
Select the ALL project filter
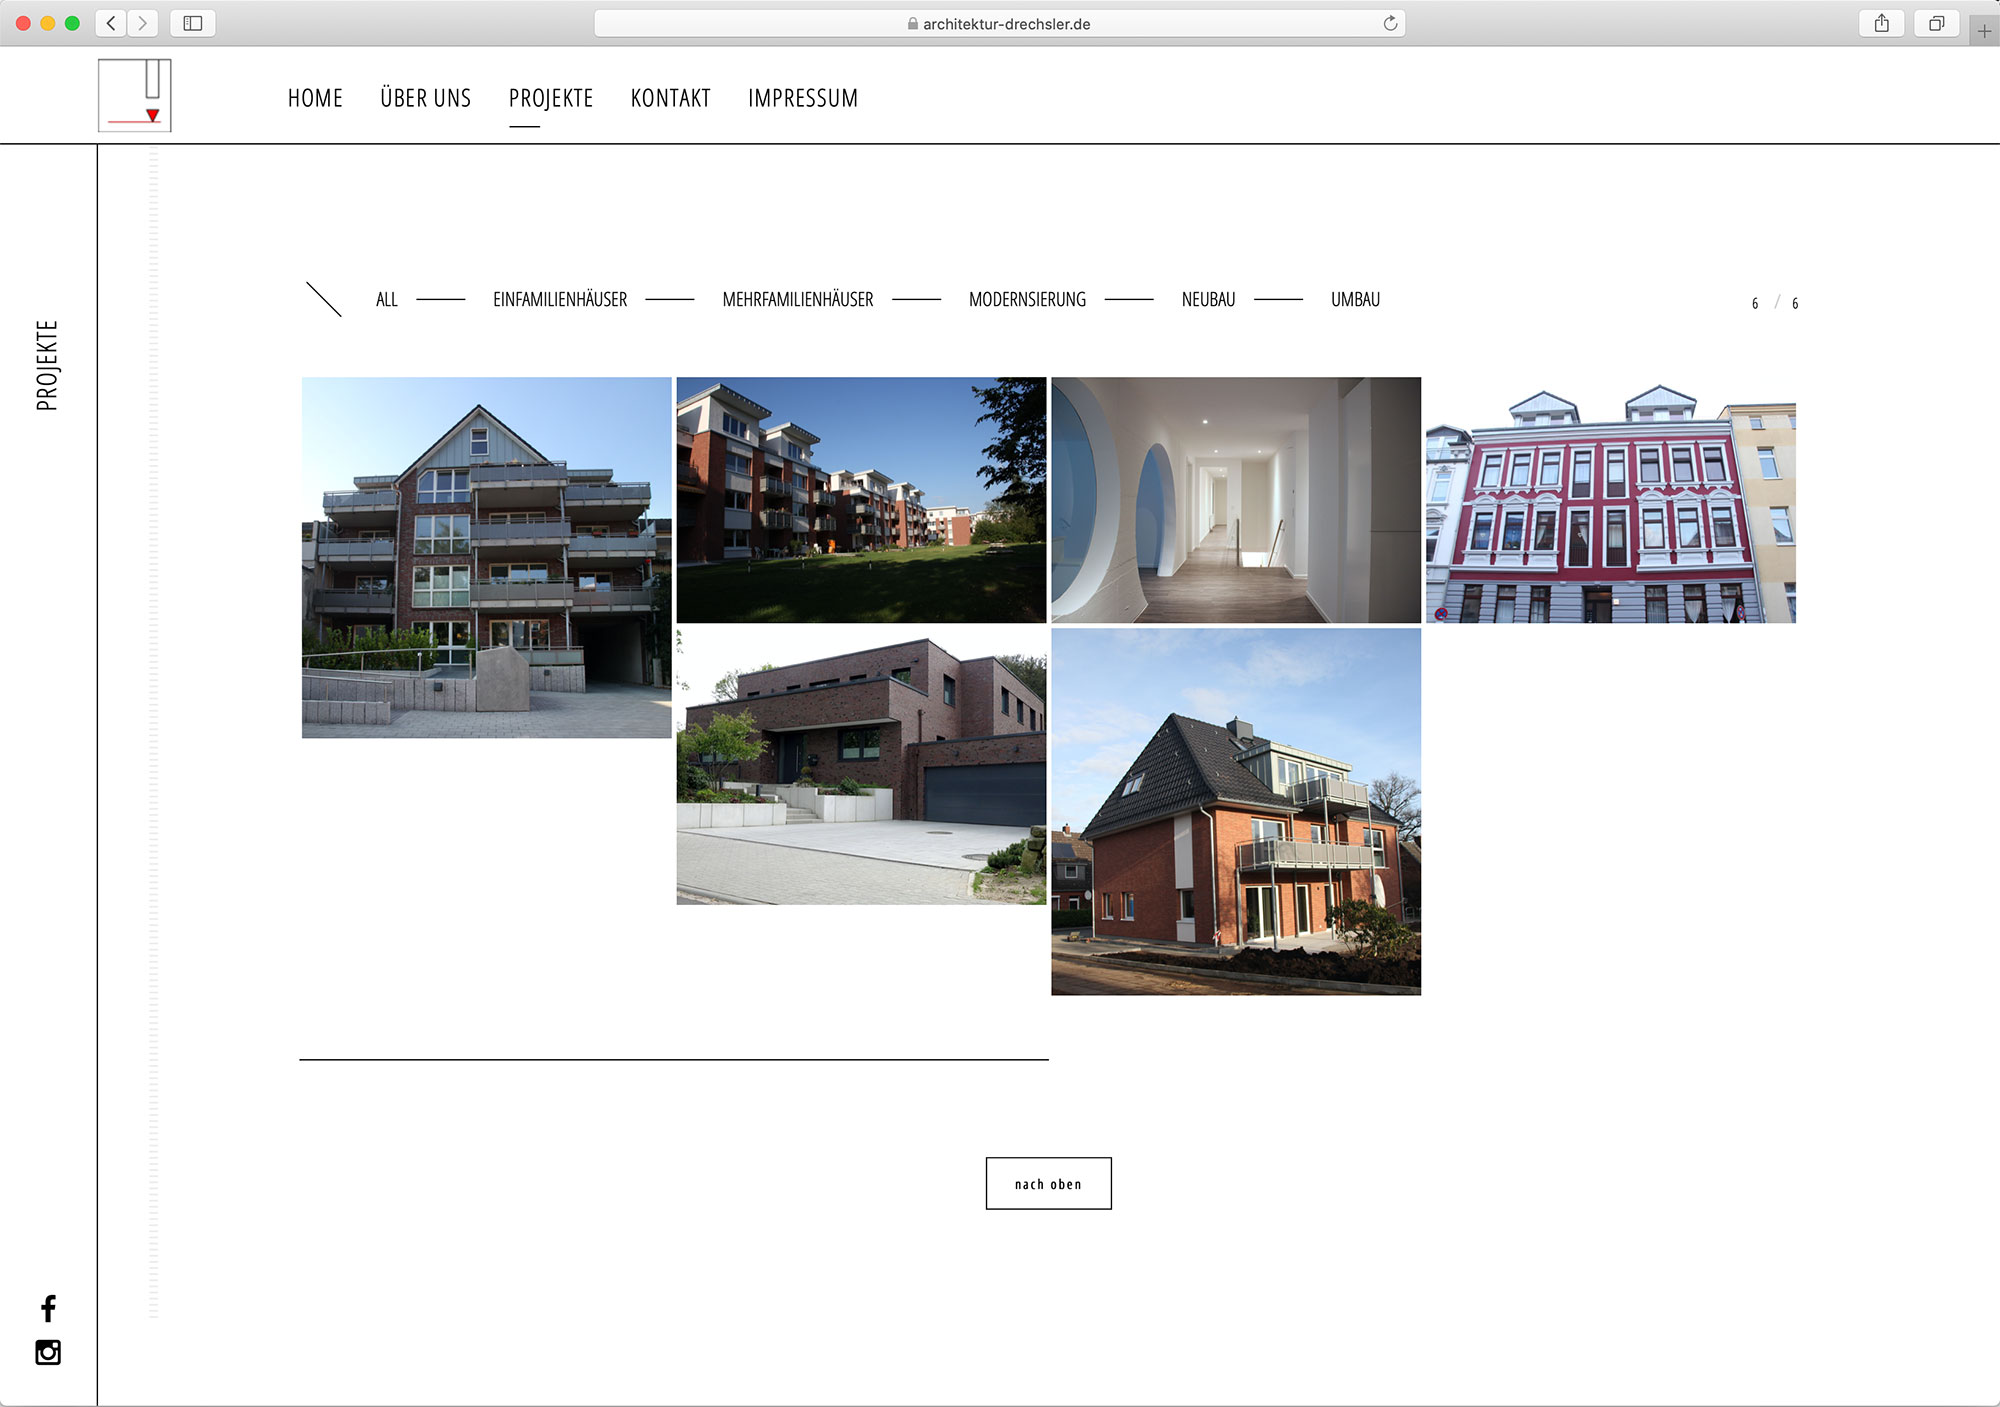(x=387, y=299)
